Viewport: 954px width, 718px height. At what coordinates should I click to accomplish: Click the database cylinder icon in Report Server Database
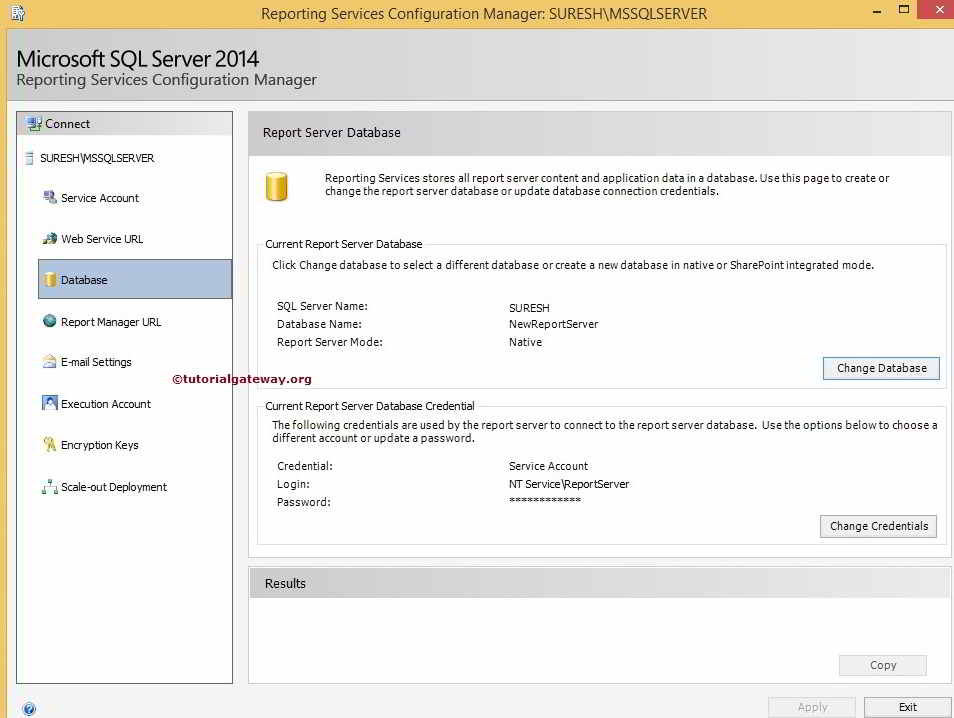277,186
